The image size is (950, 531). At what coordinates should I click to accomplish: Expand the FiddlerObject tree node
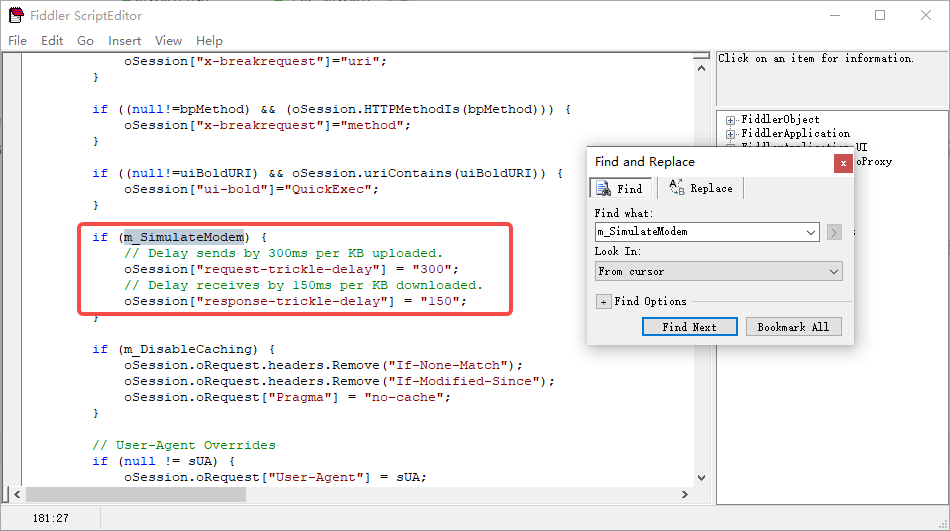(x=731, y=120)
